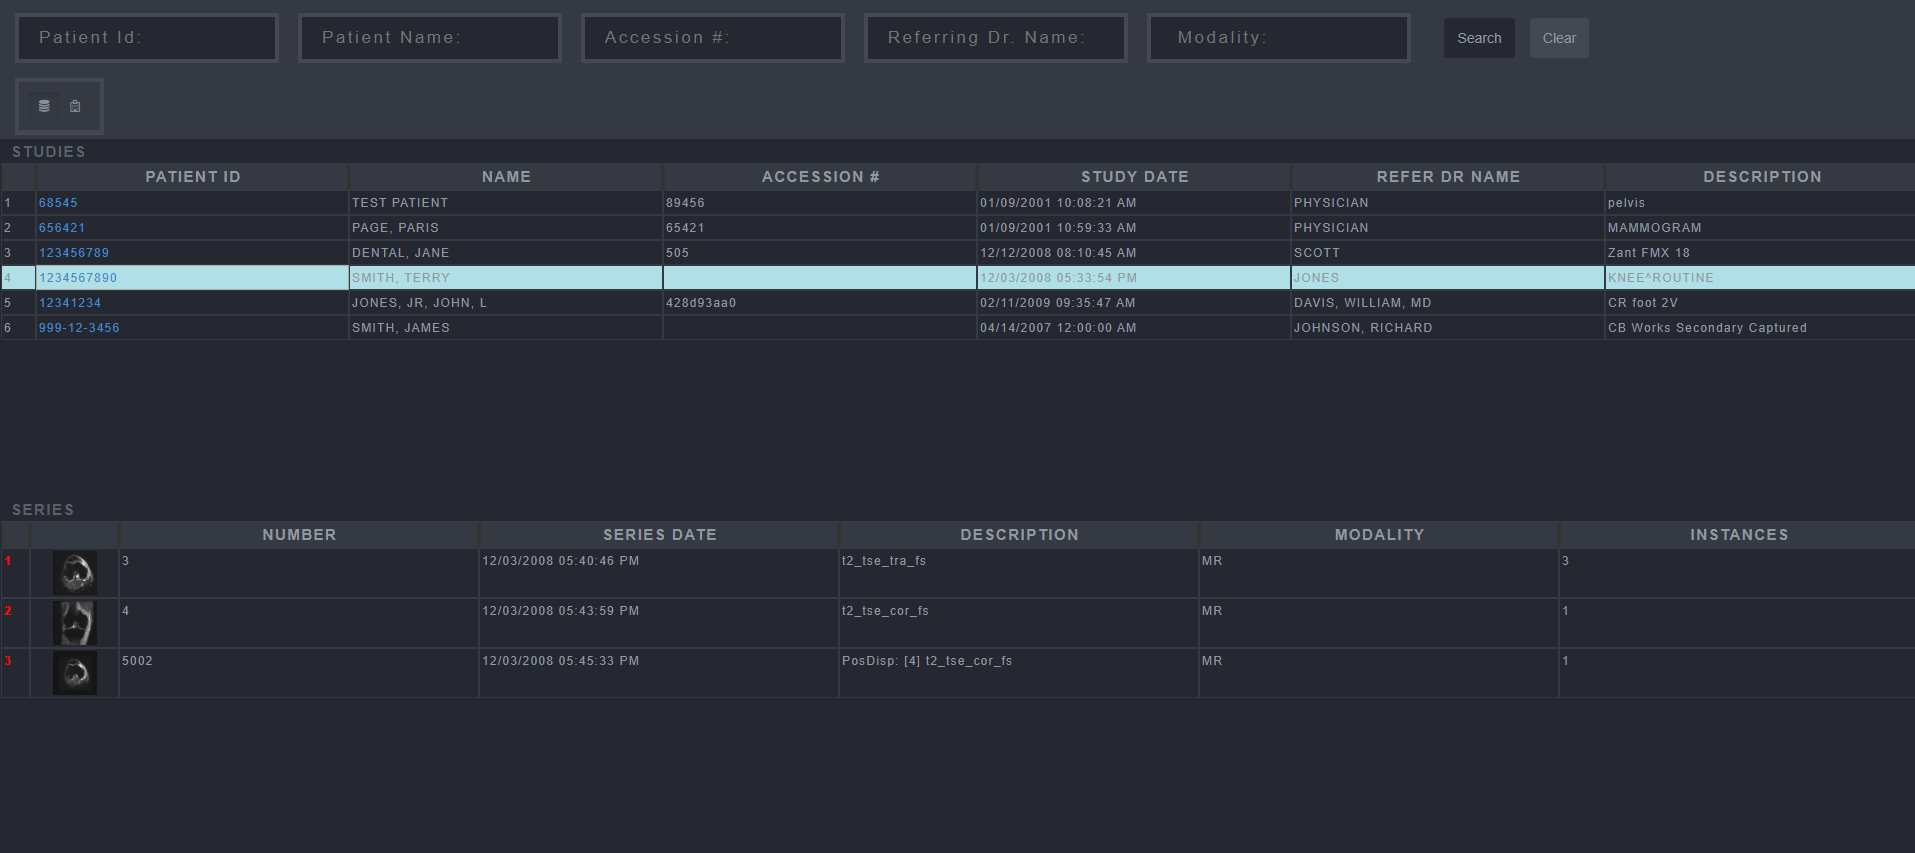Sort studies by Name column header

[506, 177]
